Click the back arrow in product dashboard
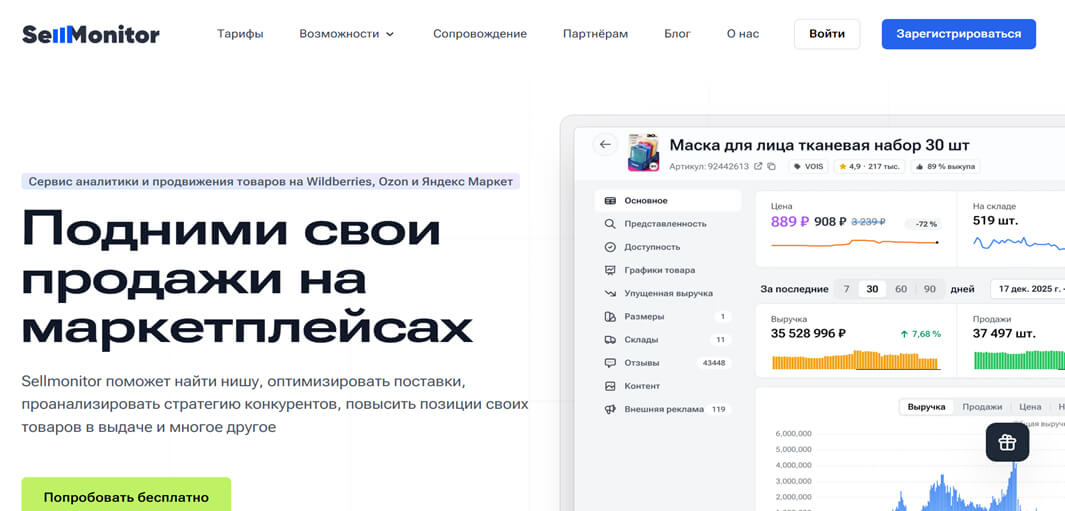The width and height of the screenshot is (1065, 511). point(604,144)
